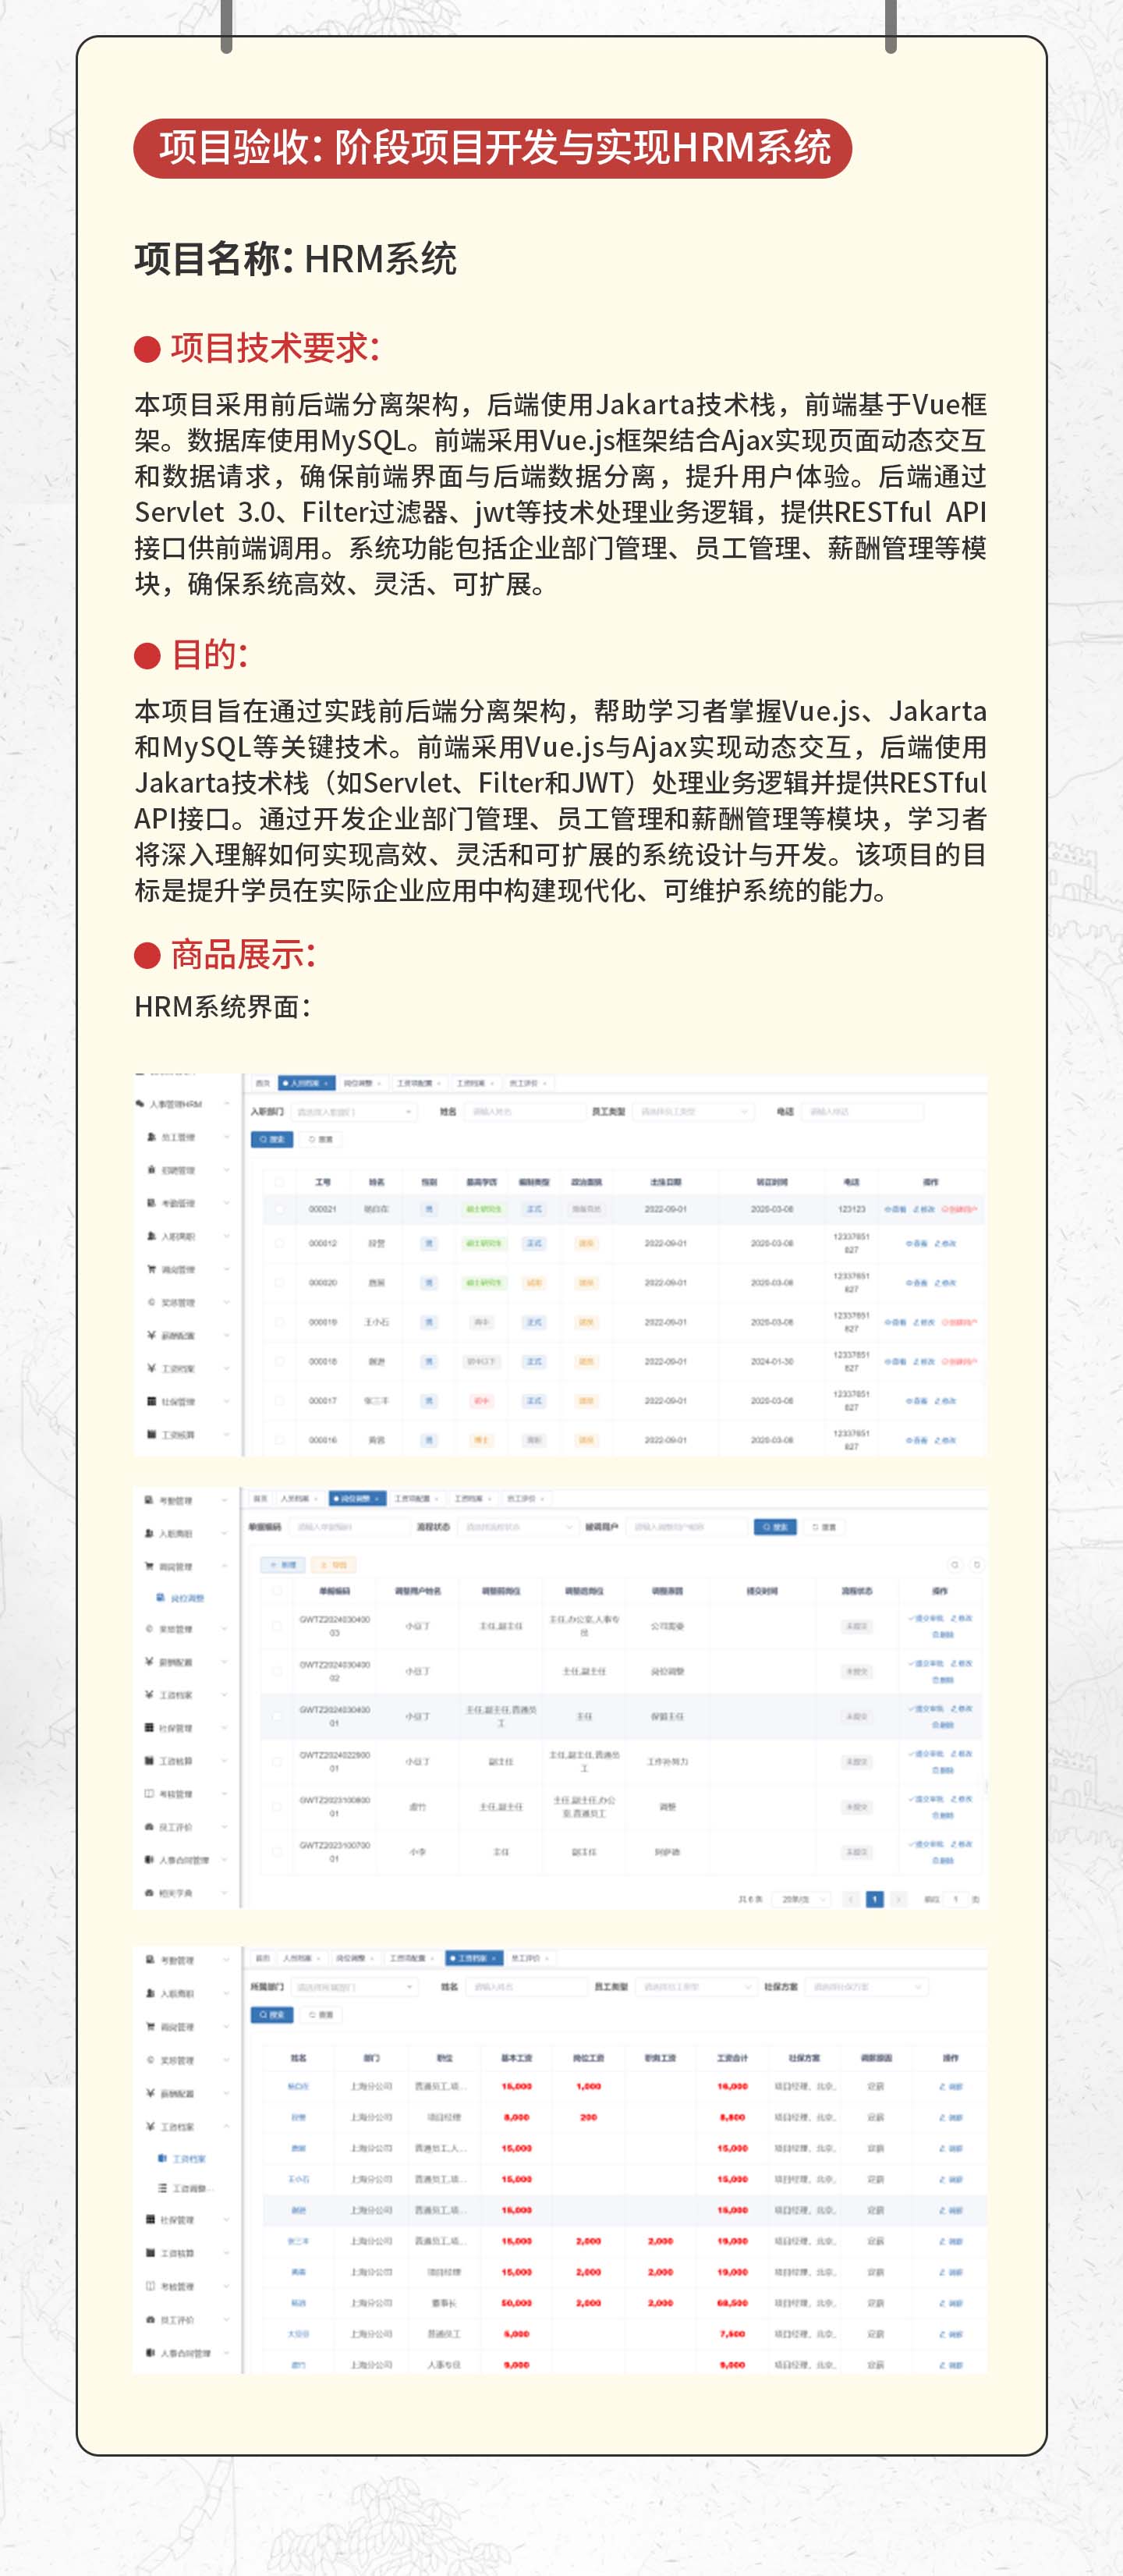Collapse 人事管理HRM chevron in employee list sidebar

(227, 1104)
